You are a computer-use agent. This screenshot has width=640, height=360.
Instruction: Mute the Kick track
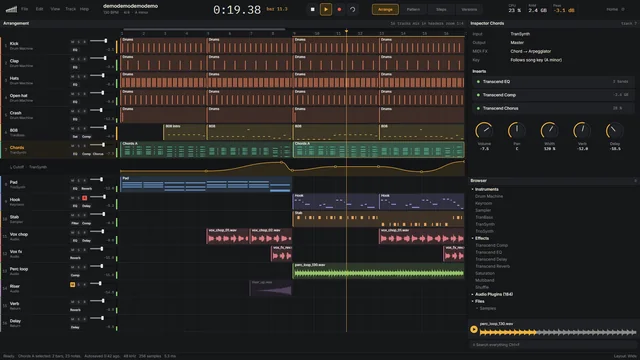tap(72, 42)
